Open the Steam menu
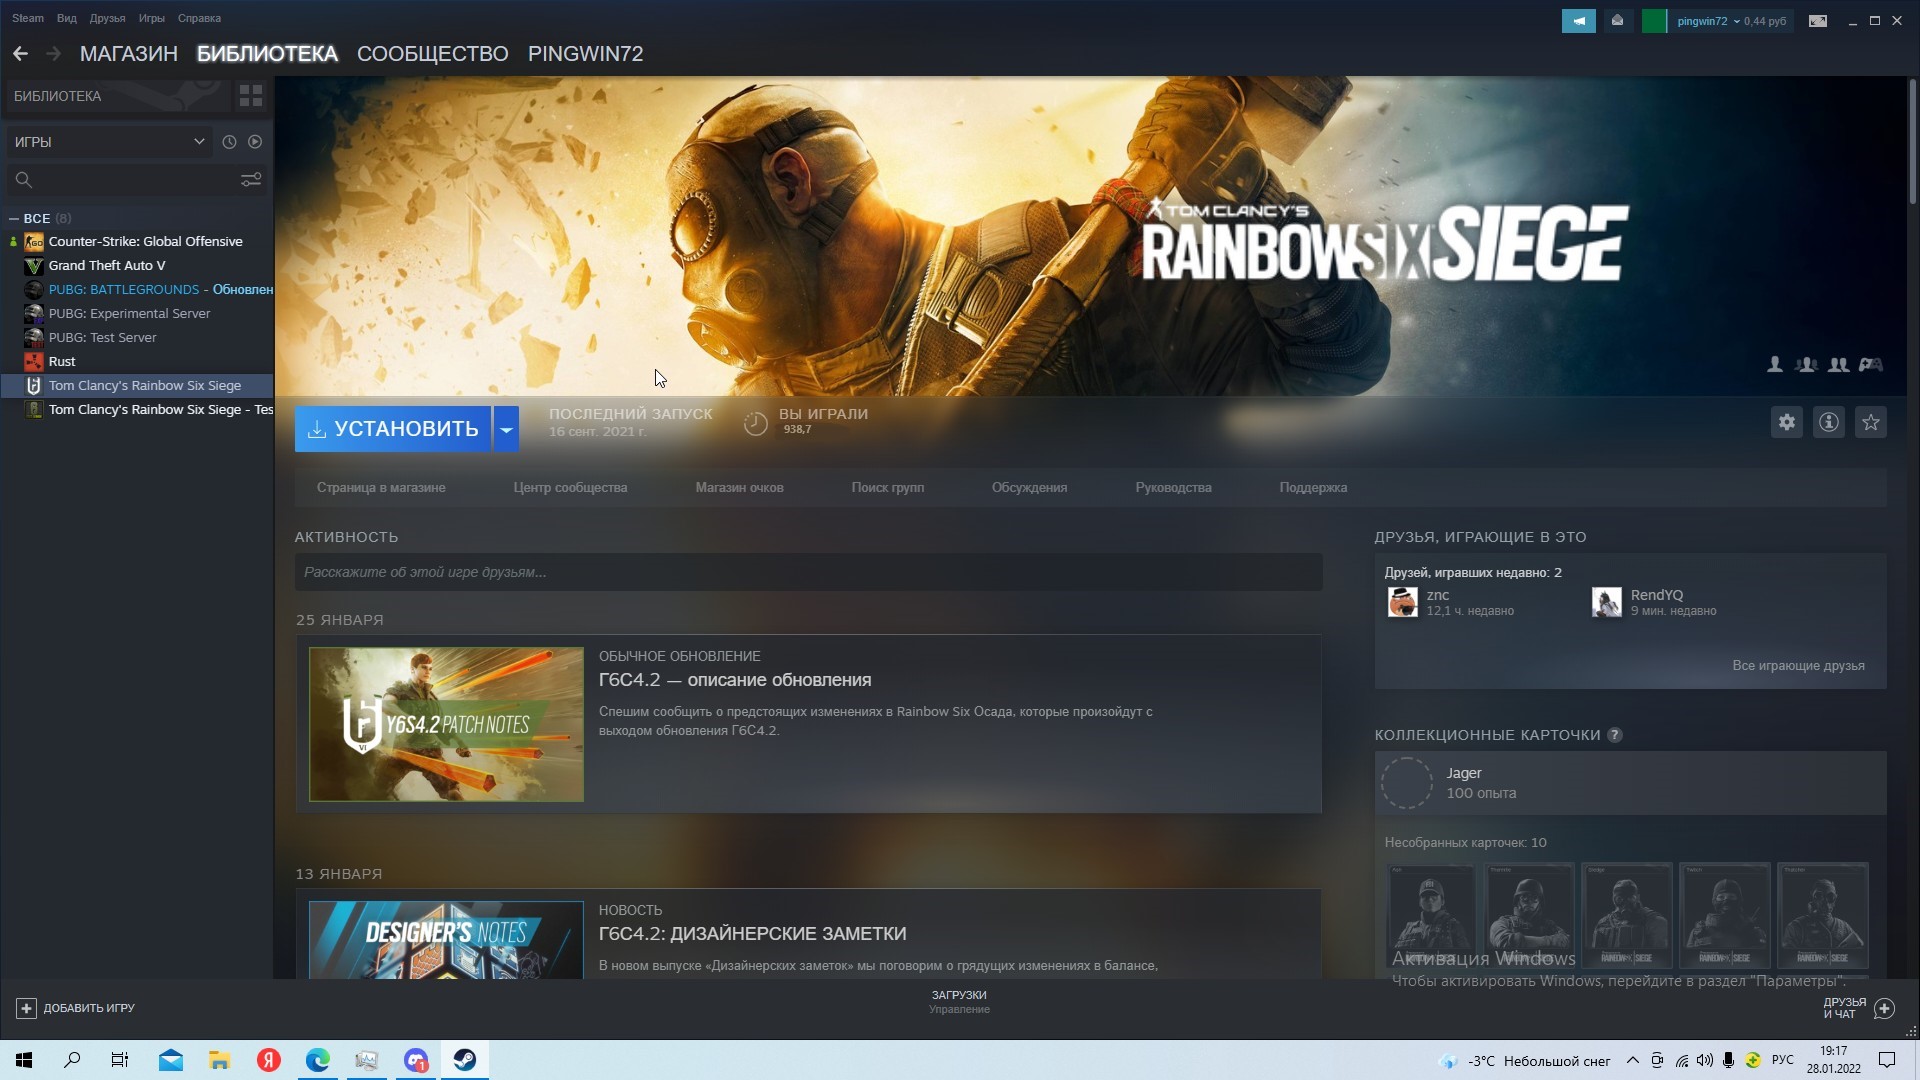The height and width of the screenshot is (1080, 1920). [28, 18]
